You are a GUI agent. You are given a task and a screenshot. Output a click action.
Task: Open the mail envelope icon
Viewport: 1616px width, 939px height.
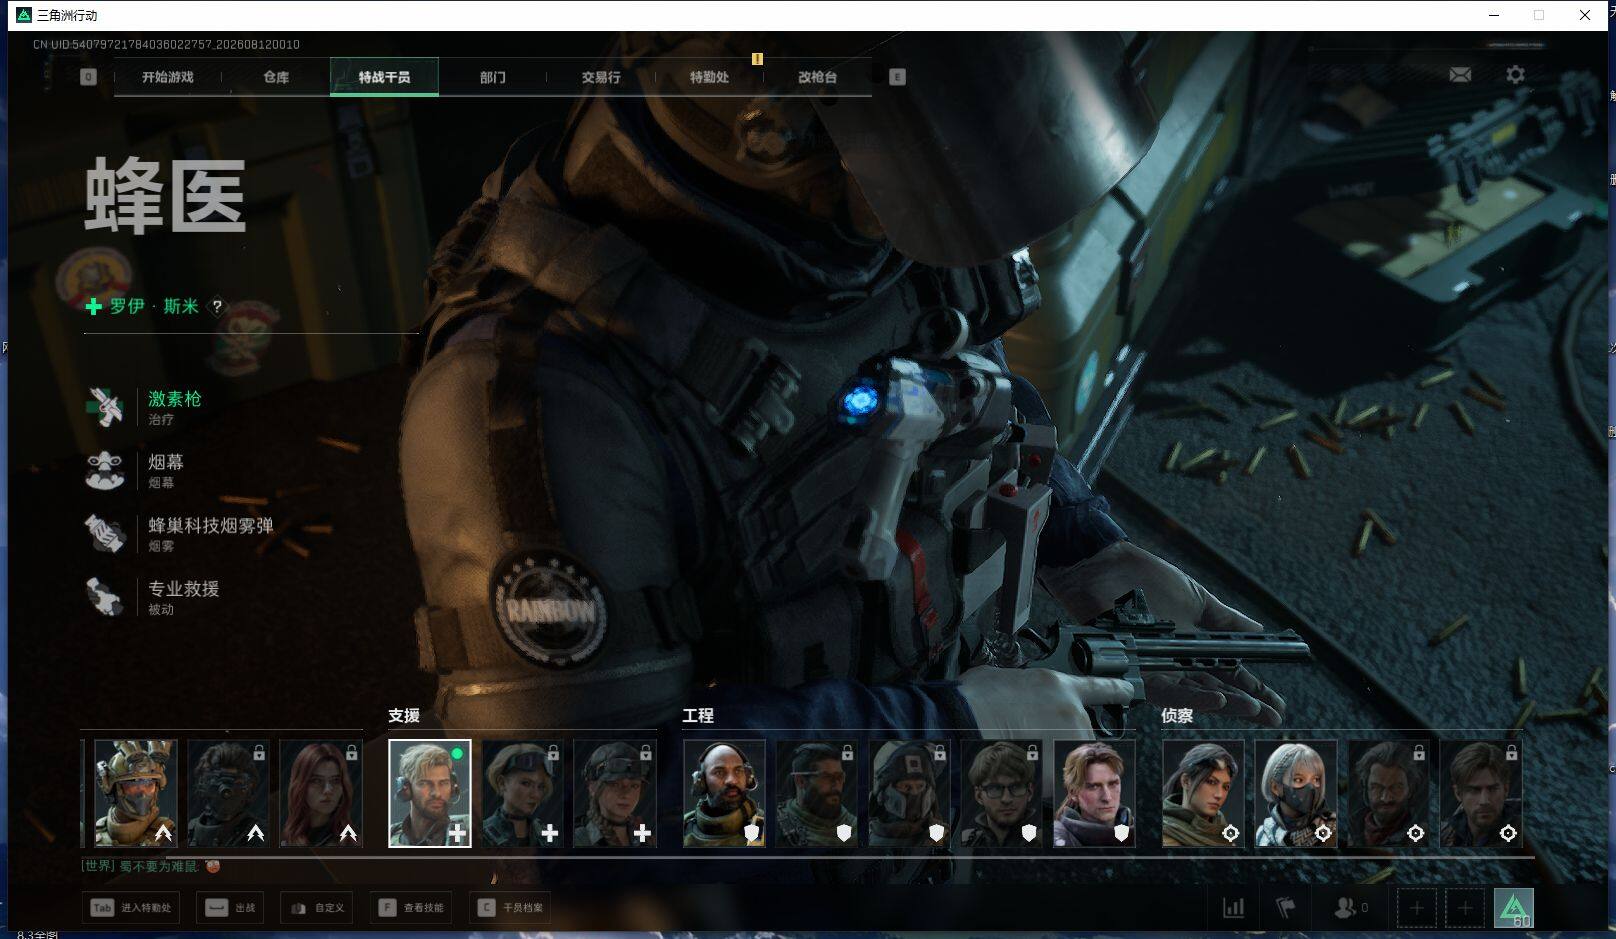point(1460,75)
